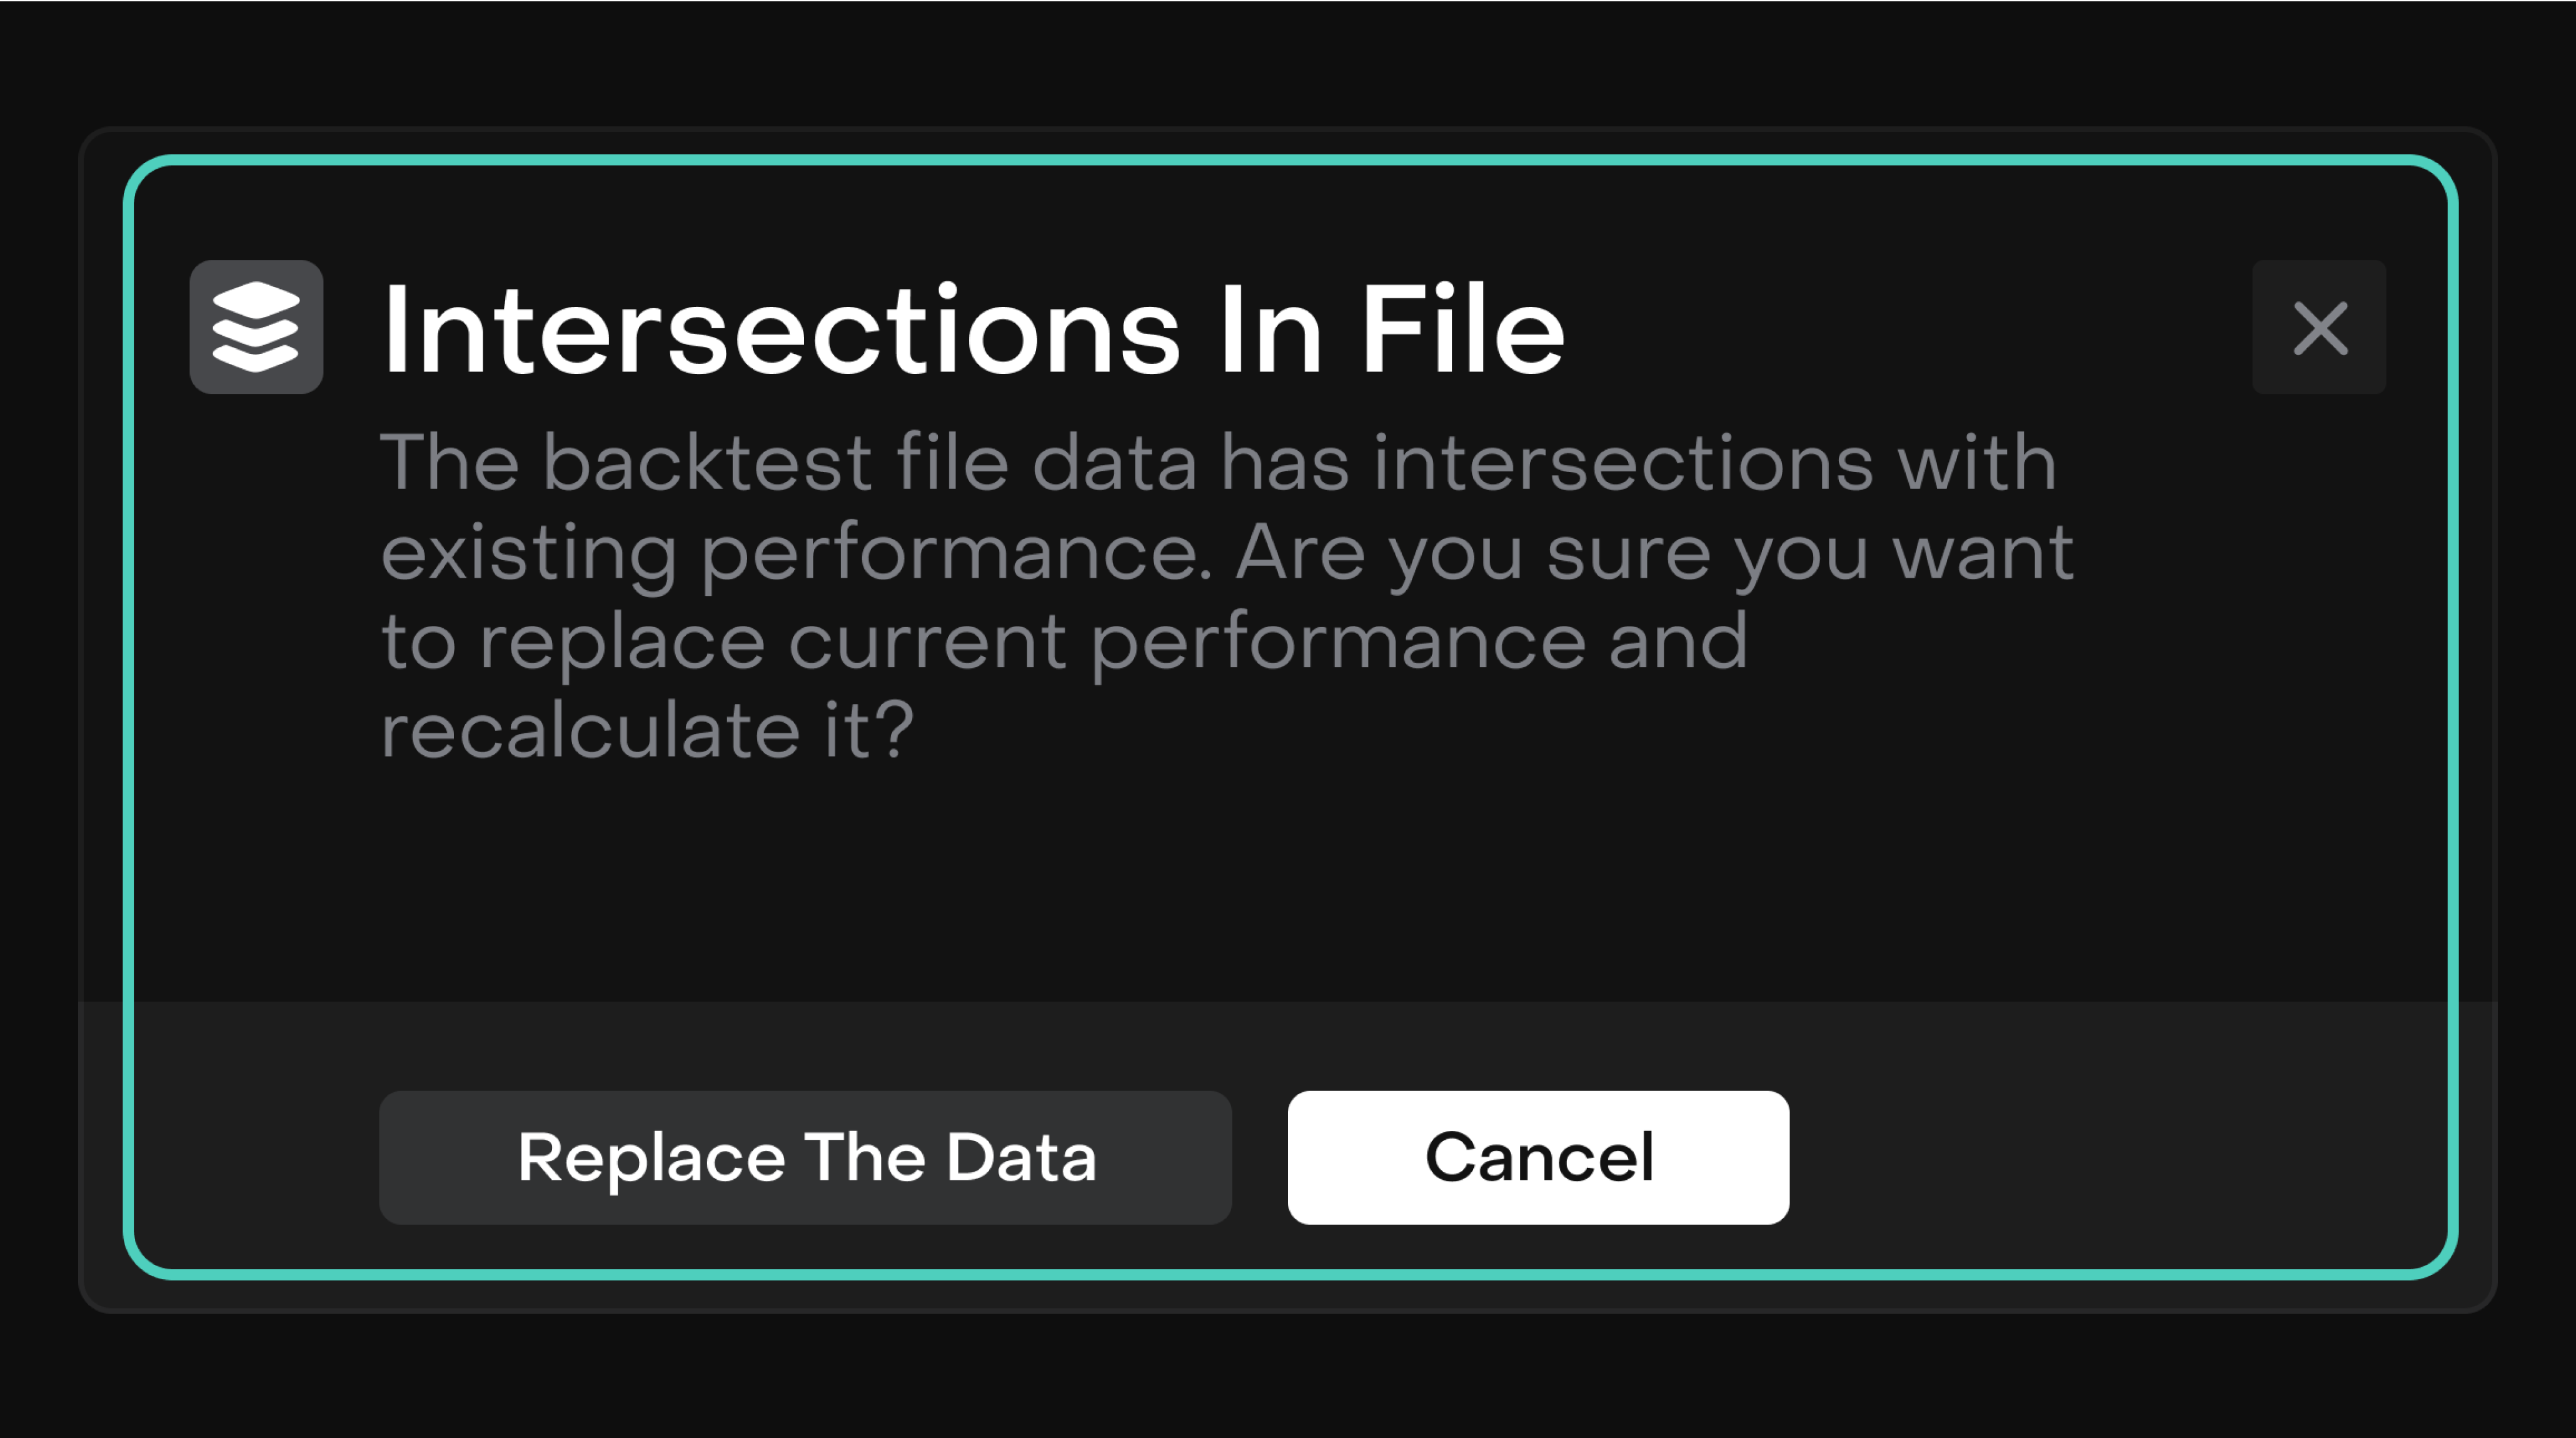Exit the Intersections In File dialog
The width and height of the screenshot is (2576, 1438).
point(2318,327)
